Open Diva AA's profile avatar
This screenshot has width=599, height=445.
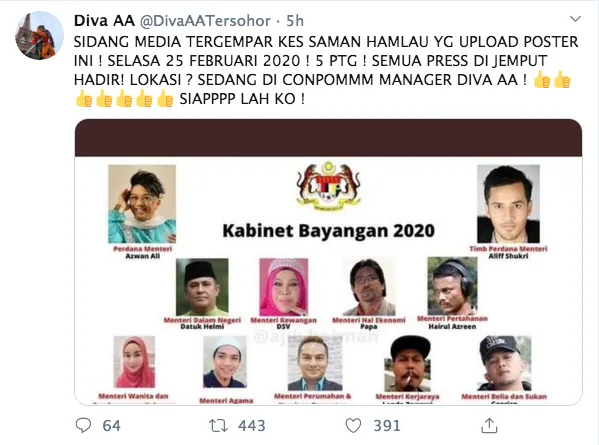(x=39, y=36)
